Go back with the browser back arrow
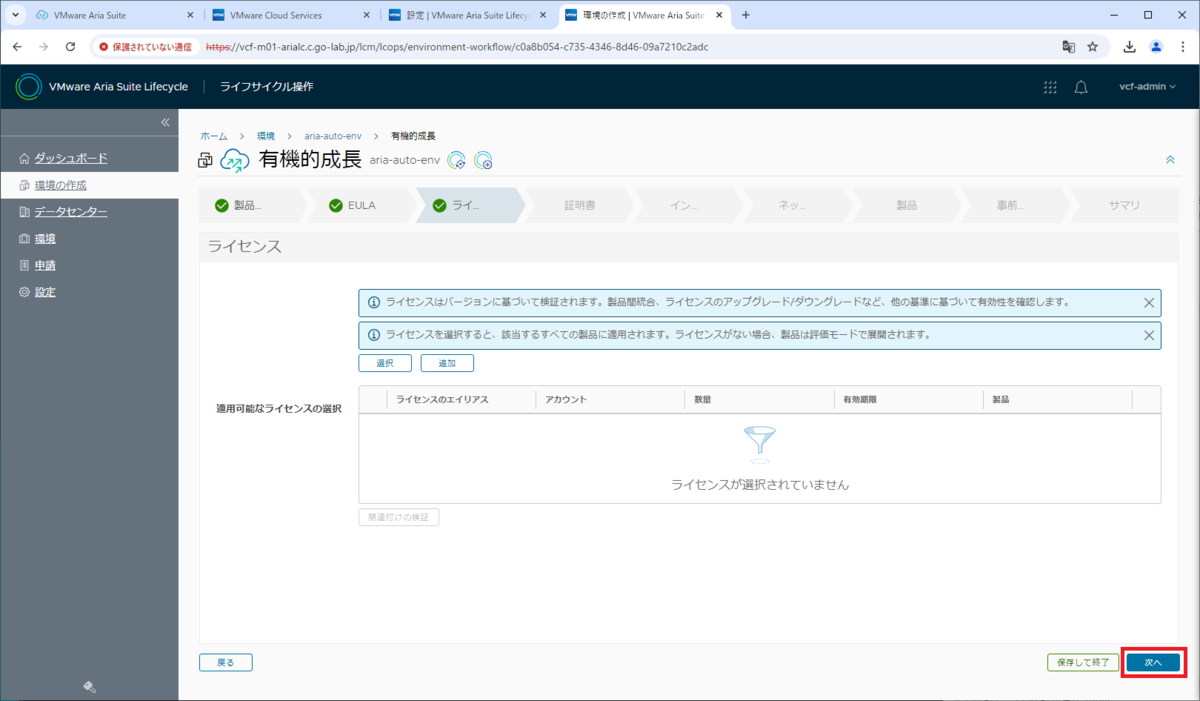The height and width of the screenshot is (701, 1200). (x=17, y=47)
